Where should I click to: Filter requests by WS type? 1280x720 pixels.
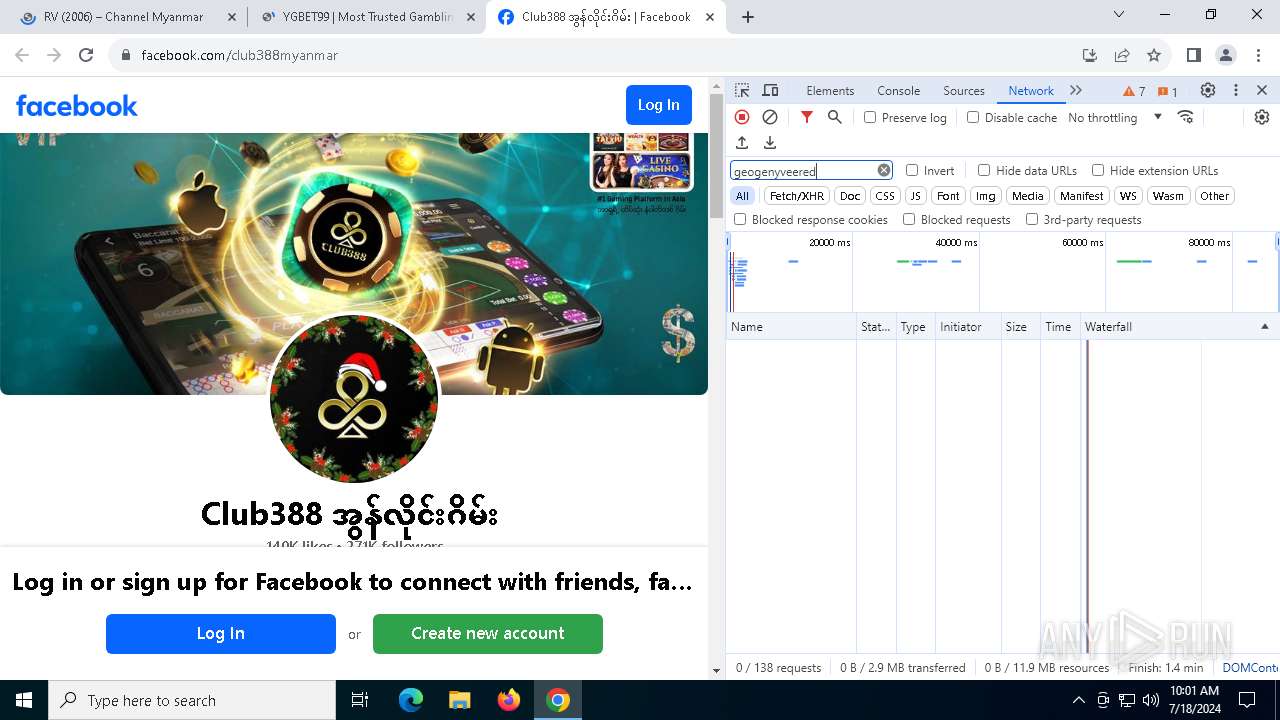tap(1128, 196)
